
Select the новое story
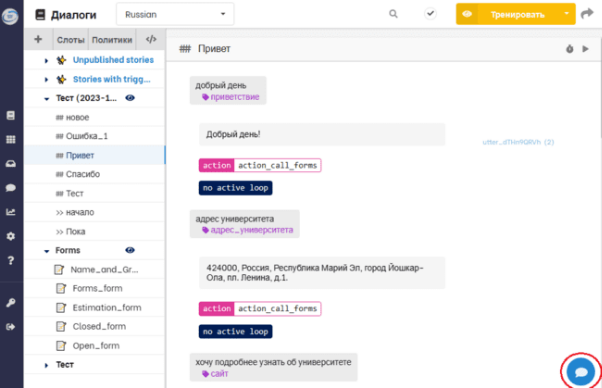click(95, 117)
